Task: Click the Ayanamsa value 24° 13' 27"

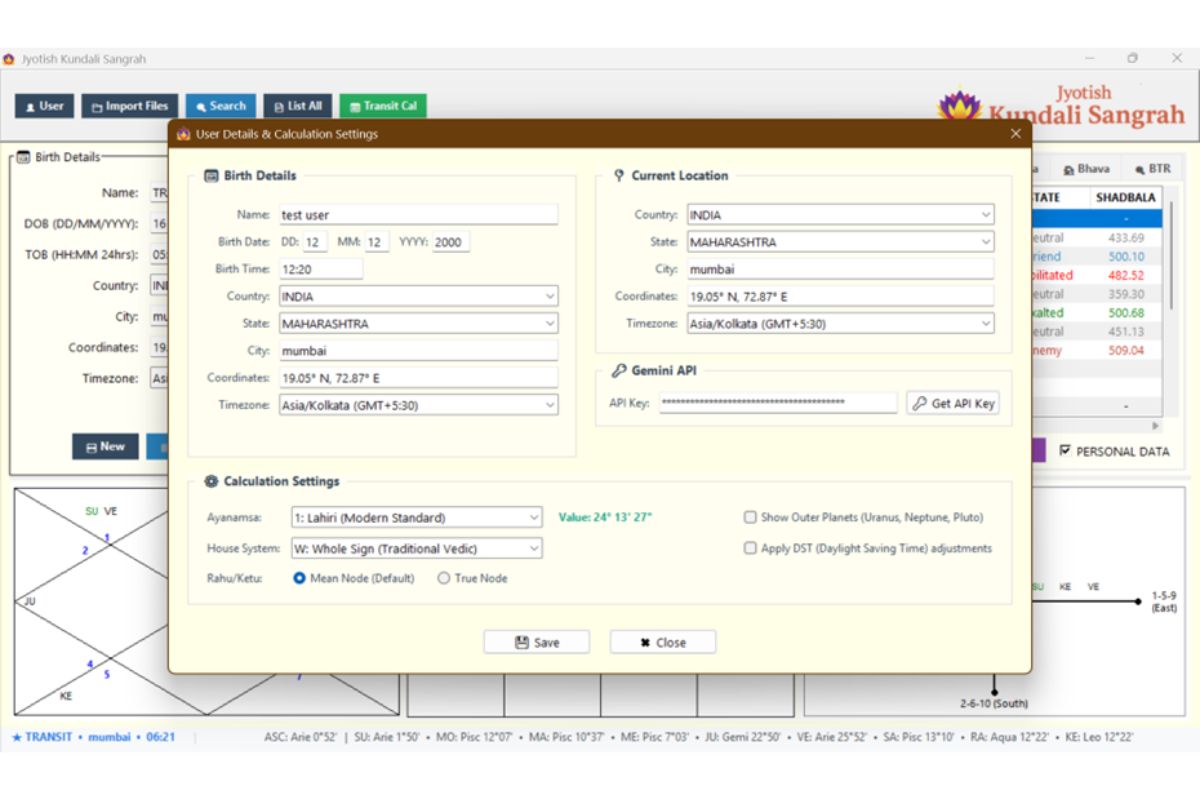Action: [x=605, y=517]
